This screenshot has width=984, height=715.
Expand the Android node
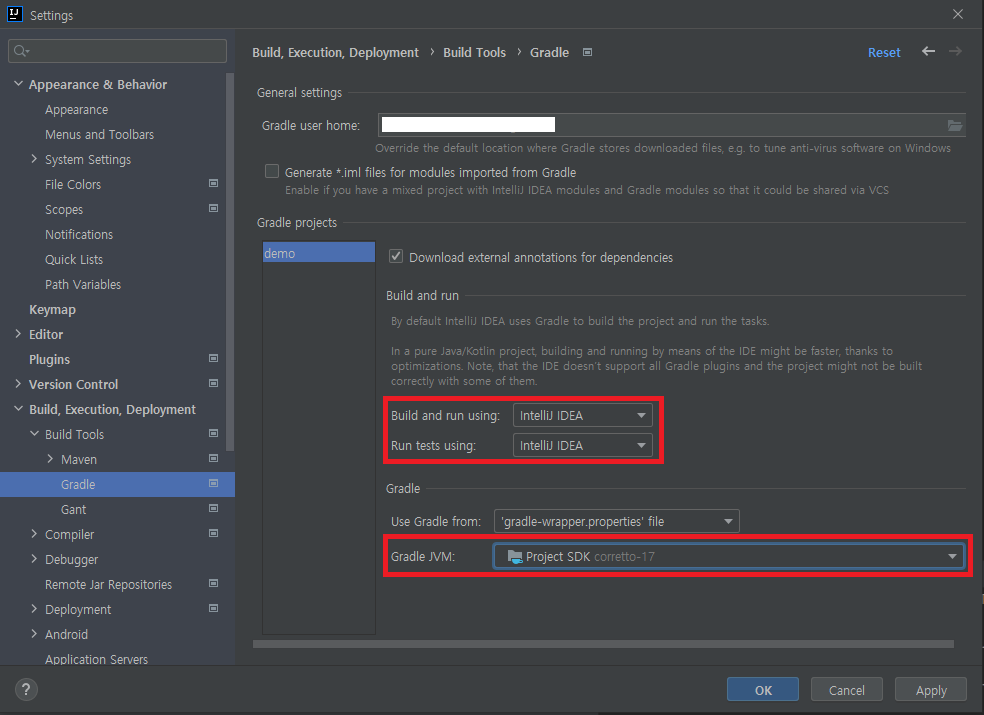[x=35, y=634]
